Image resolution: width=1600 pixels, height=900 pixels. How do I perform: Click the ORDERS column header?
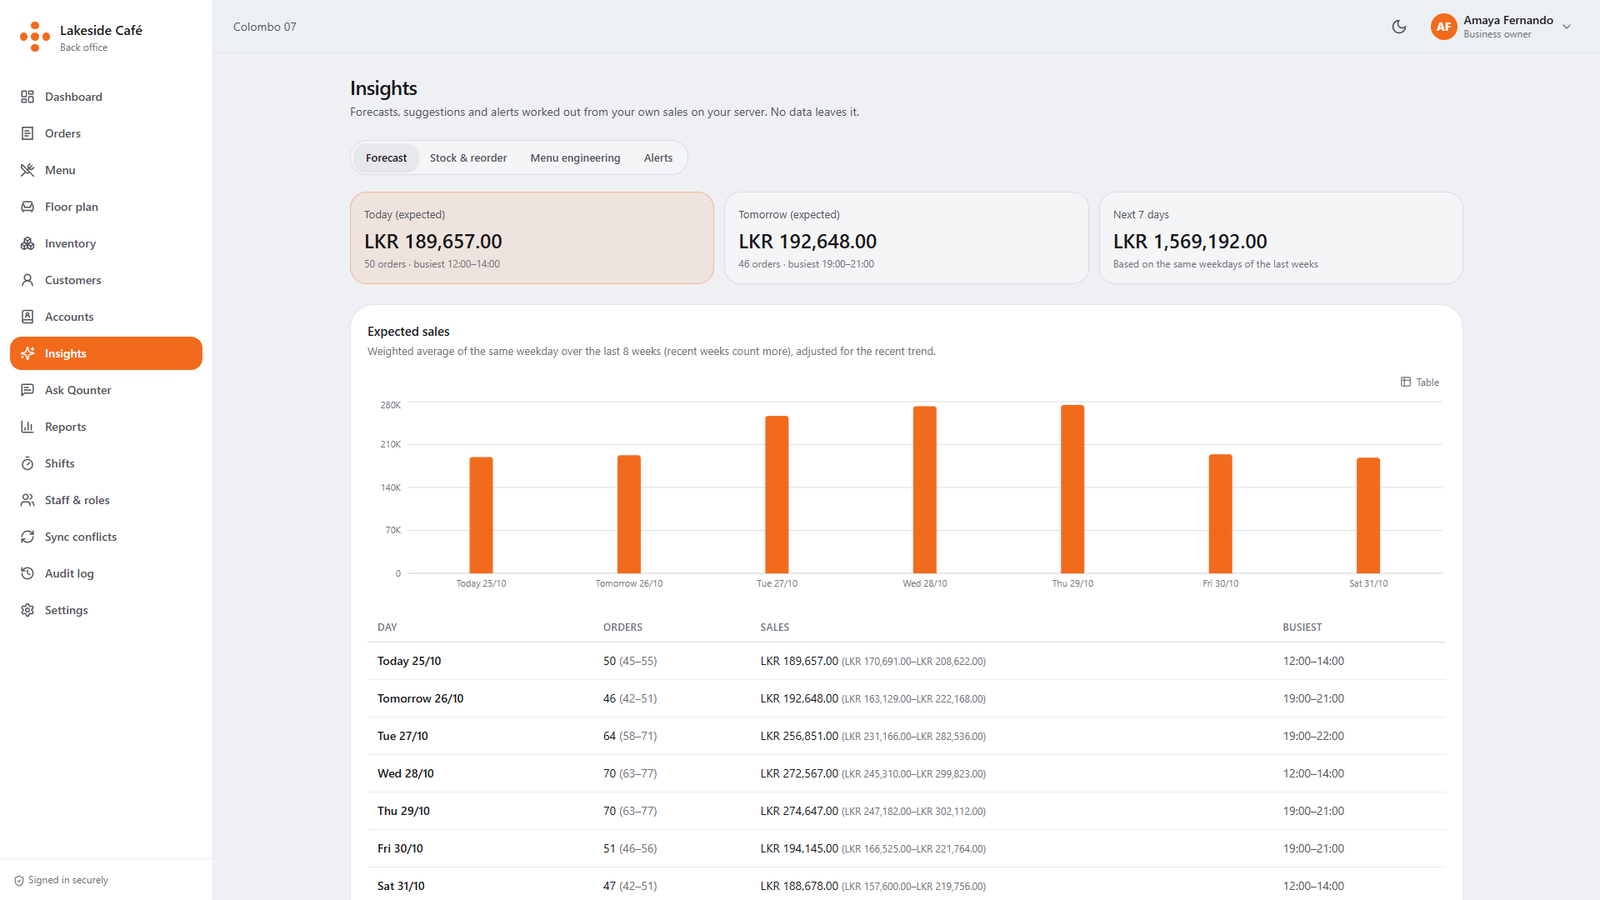623,627
